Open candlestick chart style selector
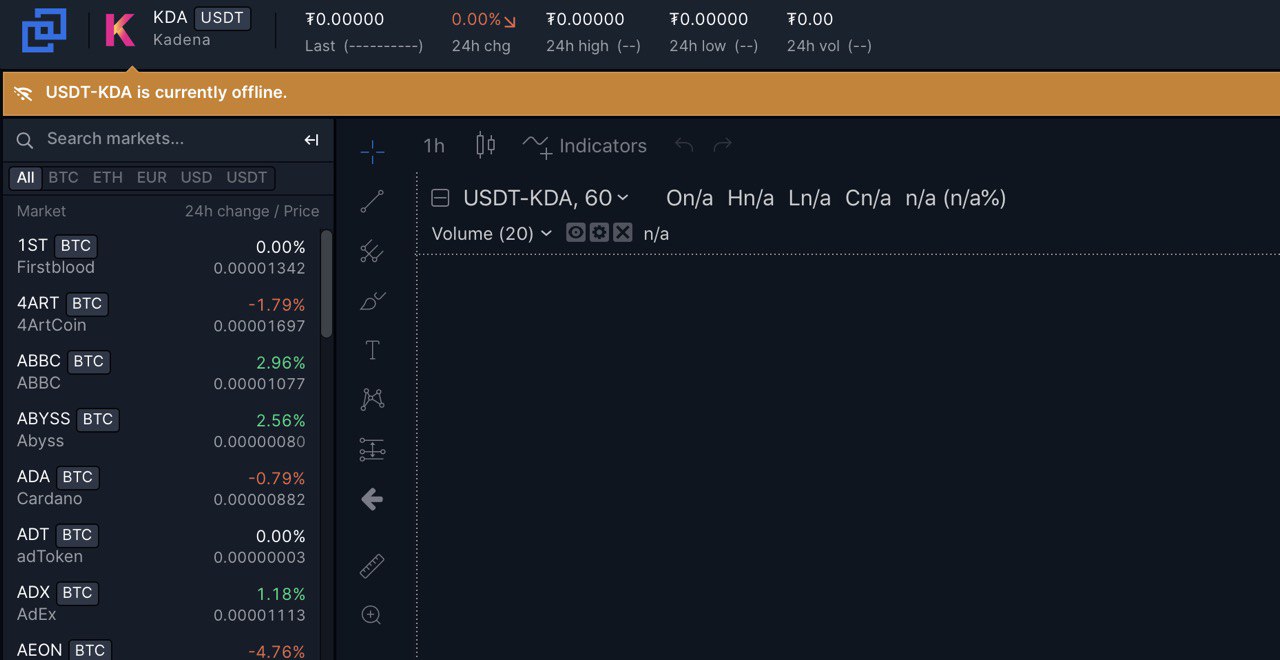Viewport: 1280px width, 660px height. coord(485,145)
